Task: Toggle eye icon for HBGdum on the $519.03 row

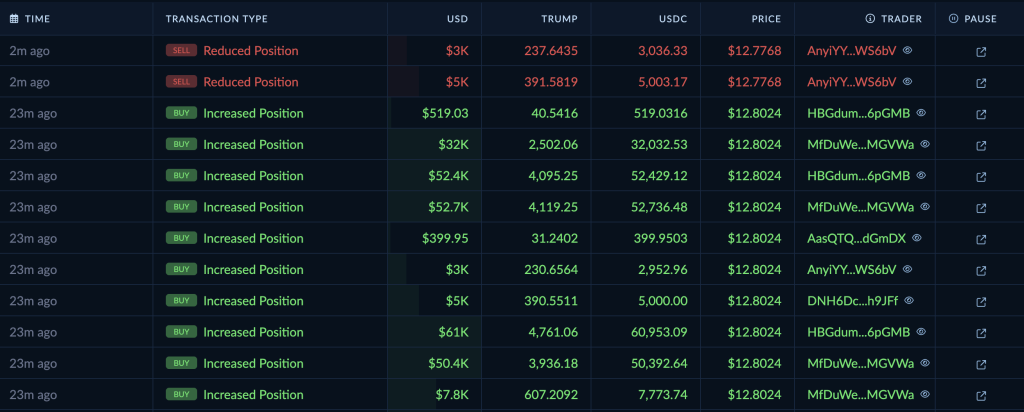Action: pyautogui.click(x=921, y=112)
